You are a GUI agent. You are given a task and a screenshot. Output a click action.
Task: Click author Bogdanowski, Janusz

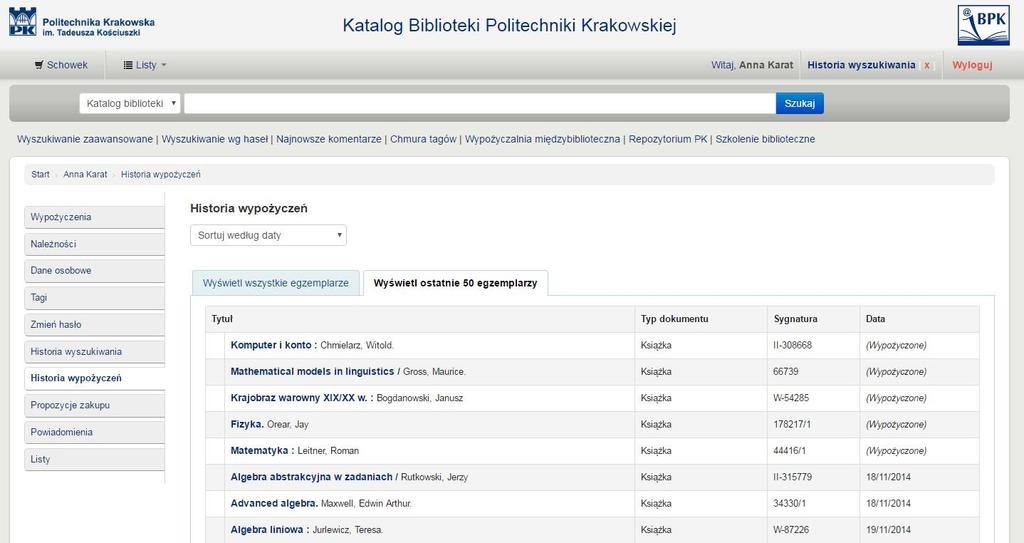coord(420,398)
